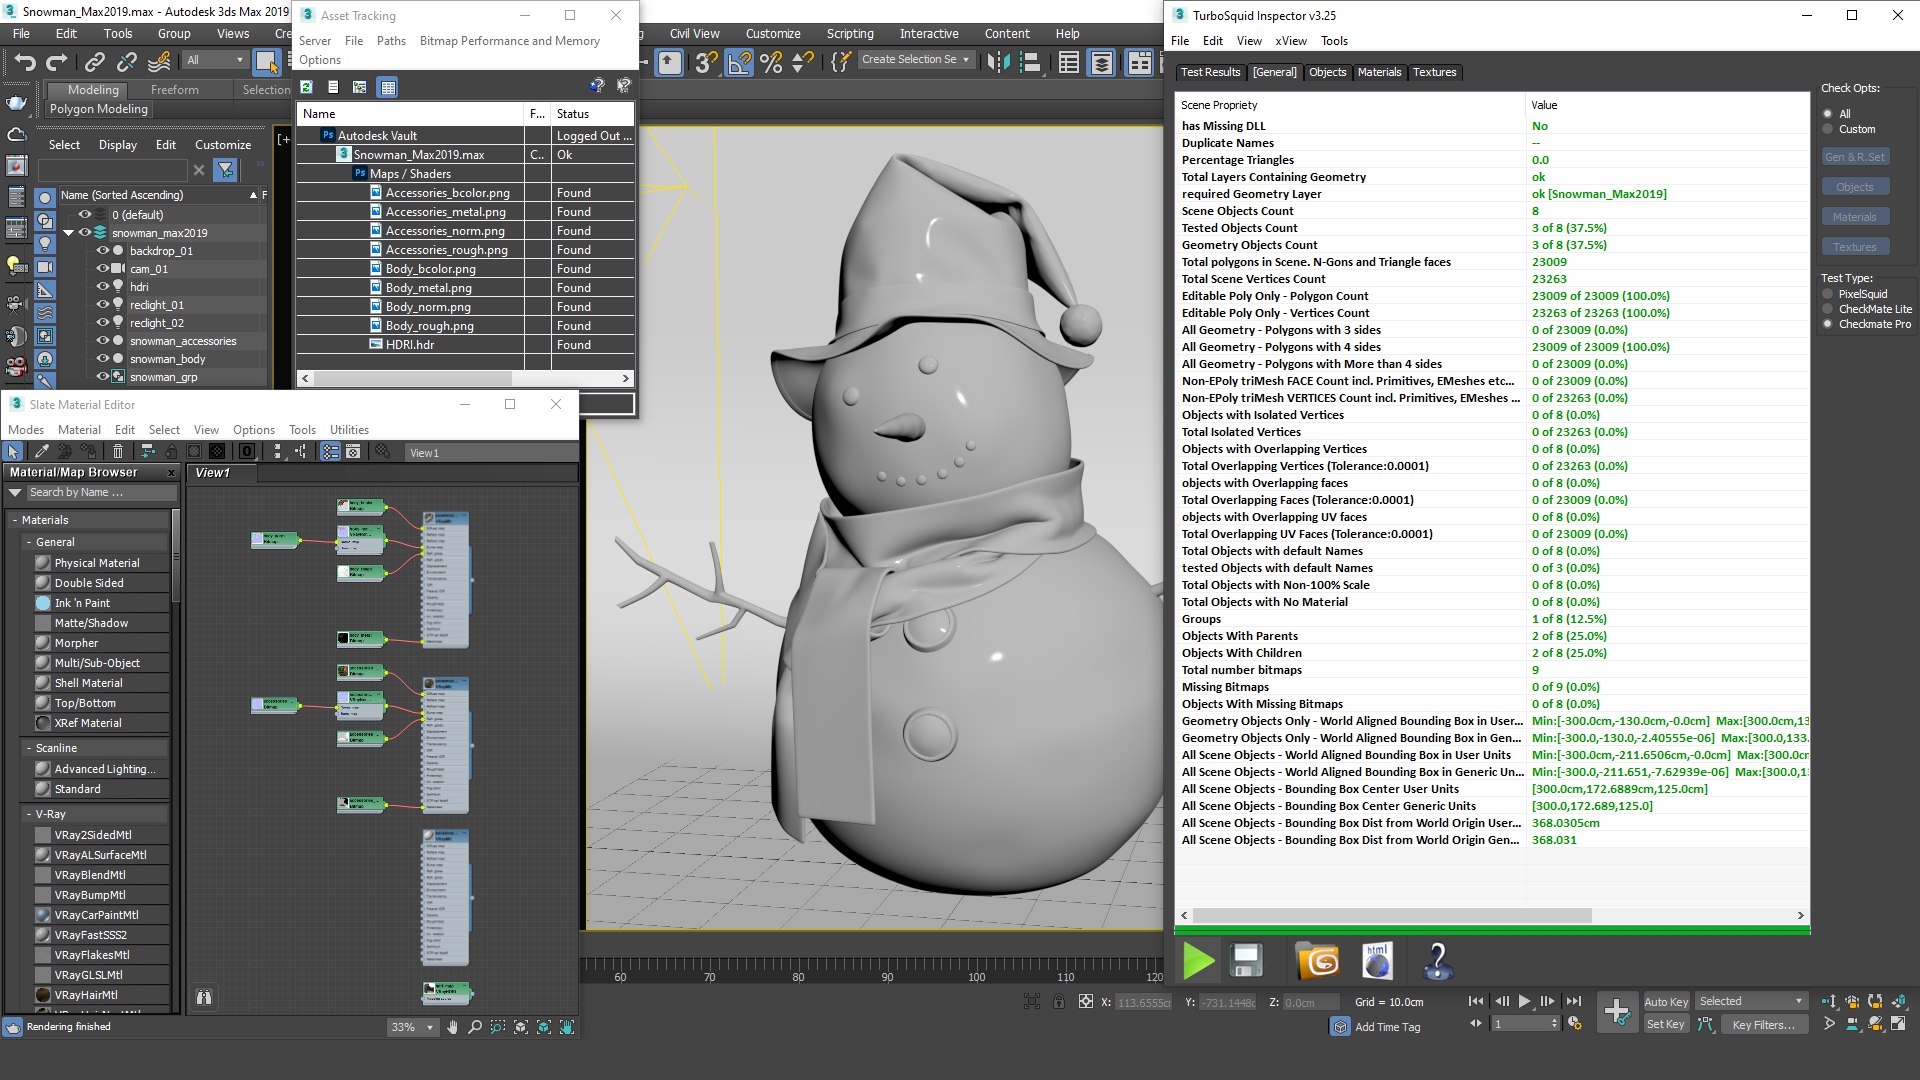Switch Asset Tracking to table view icon
Viewport: 1920px width, 1080px height.
(388, 87)
